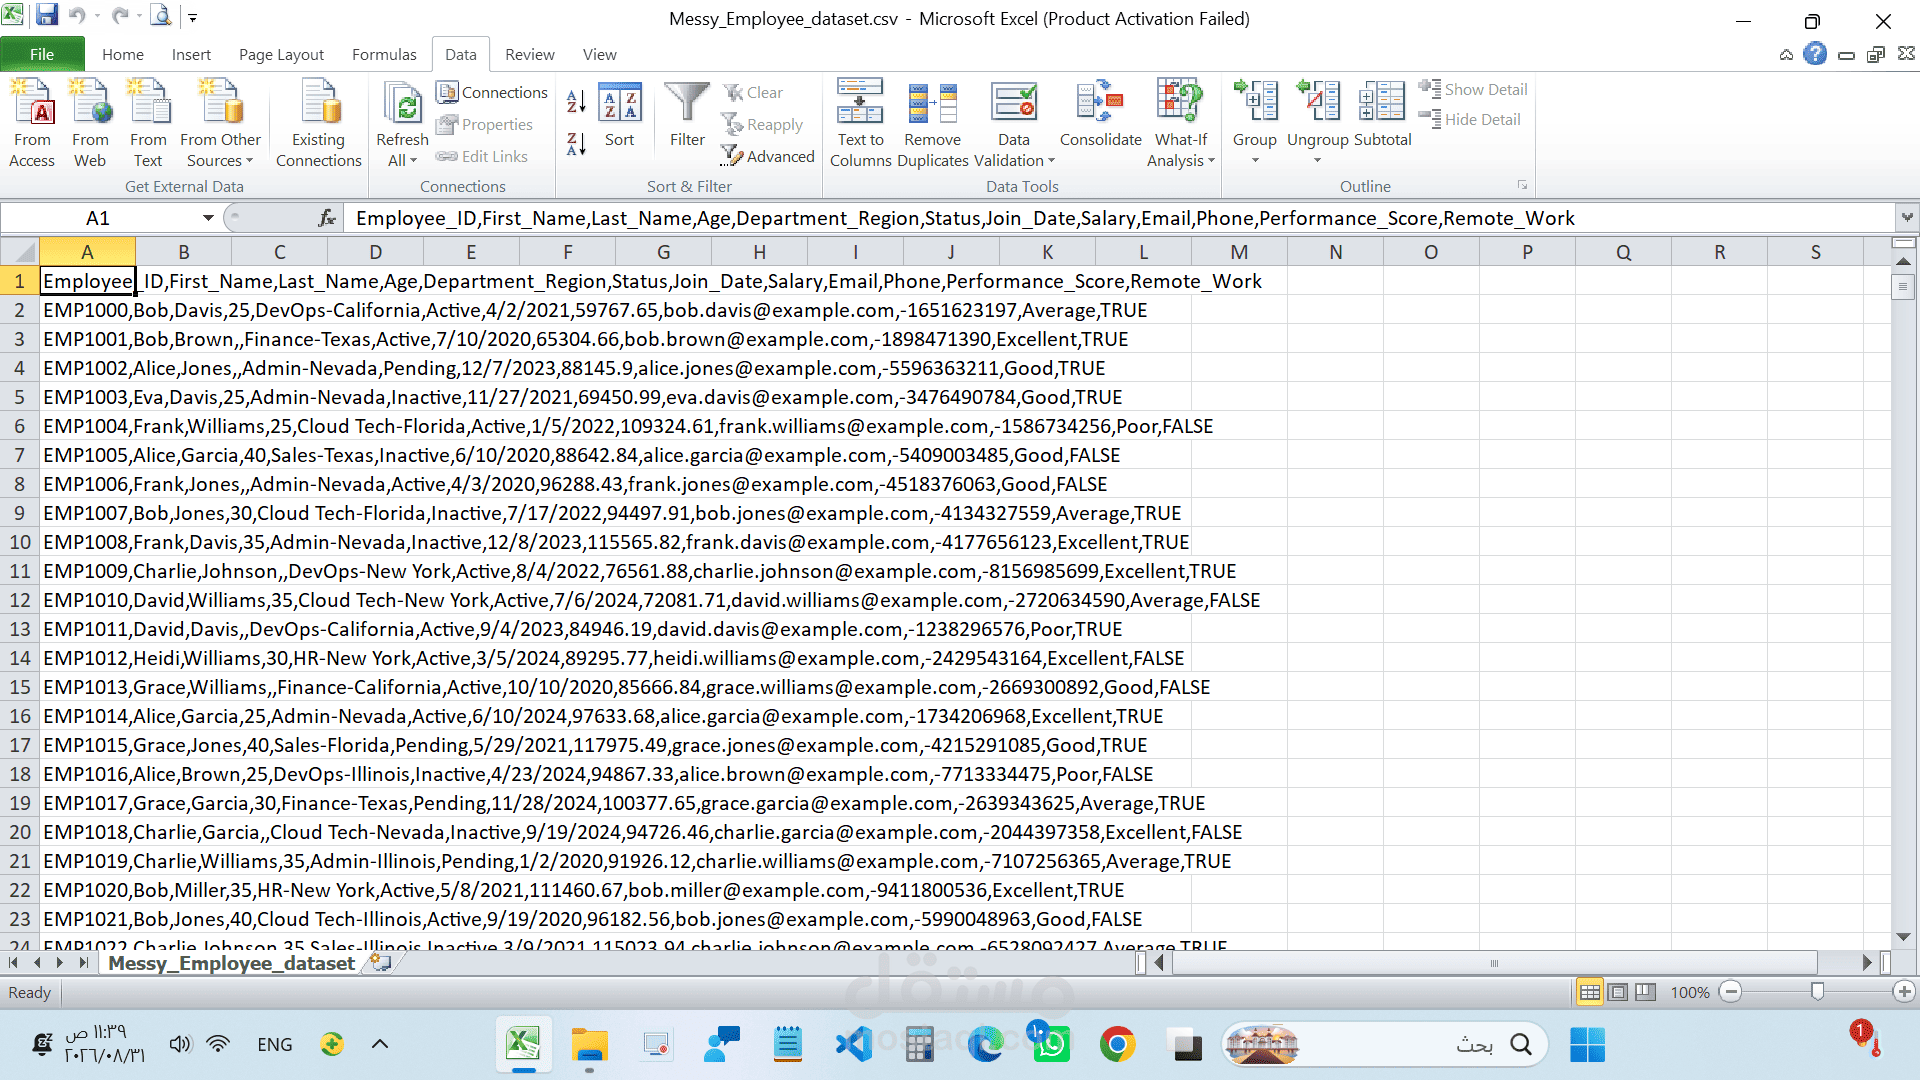Switch to the Formulas ribbon tab
The width and height of the screenshot is (1920, 1080).
click(x=384, y=54)
